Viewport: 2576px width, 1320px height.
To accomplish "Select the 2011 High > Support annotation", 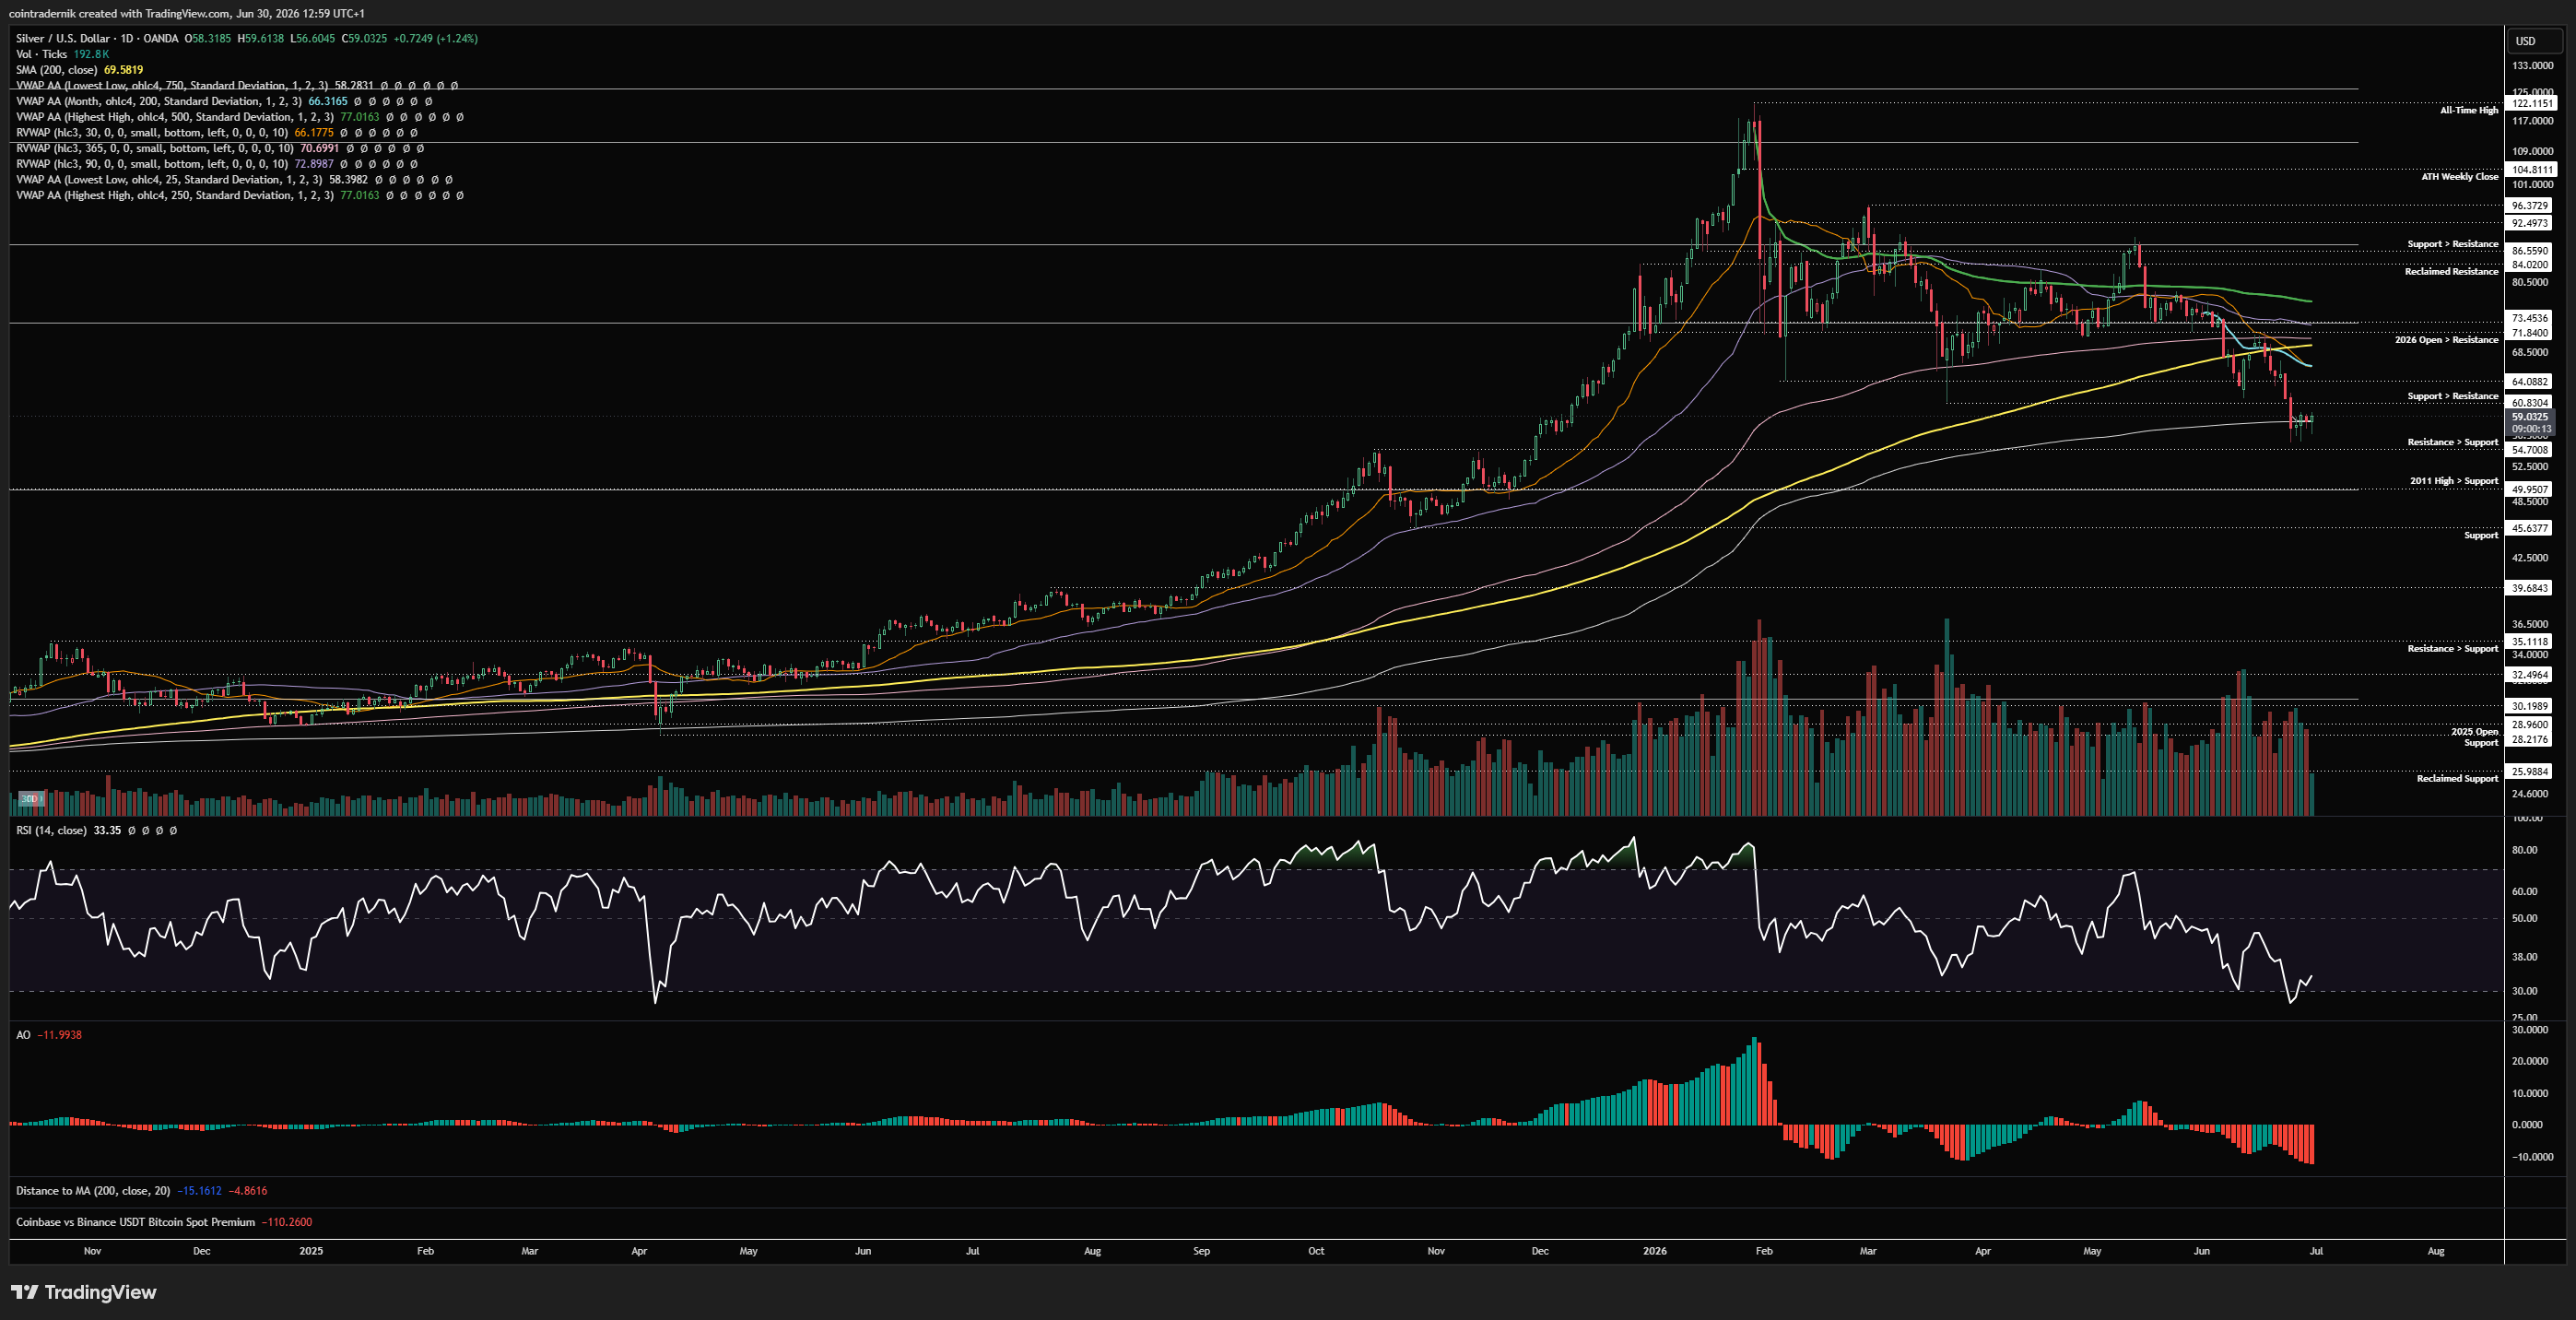I will click(2454, 481).
